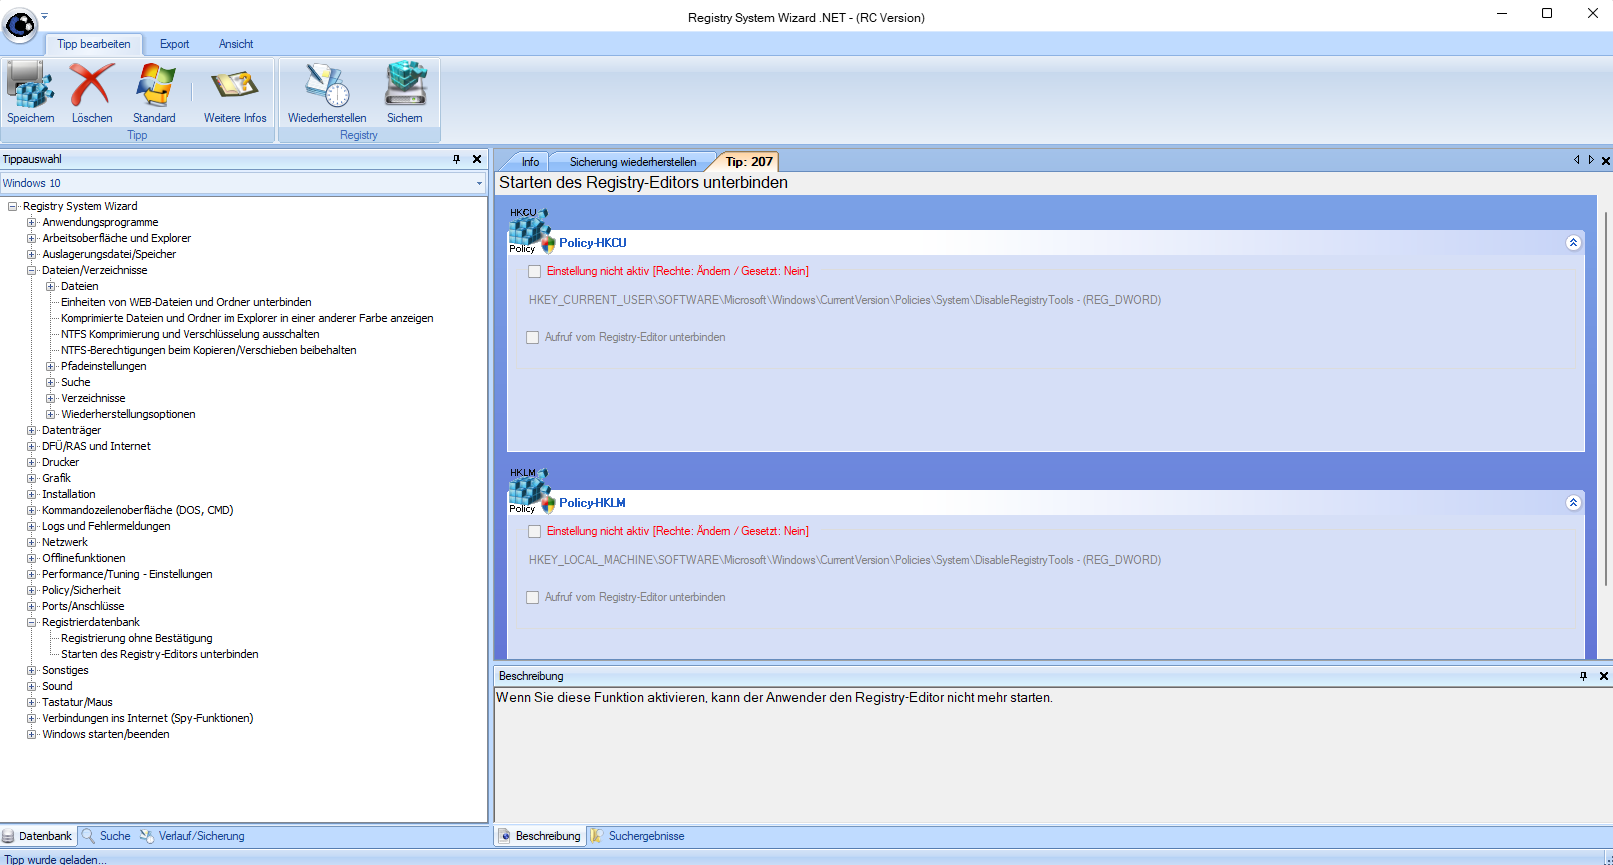Click the Wiederherstellen registry icon
Image resolution: width=1613 pixels, height=865 pixels.
coord(327,85)
